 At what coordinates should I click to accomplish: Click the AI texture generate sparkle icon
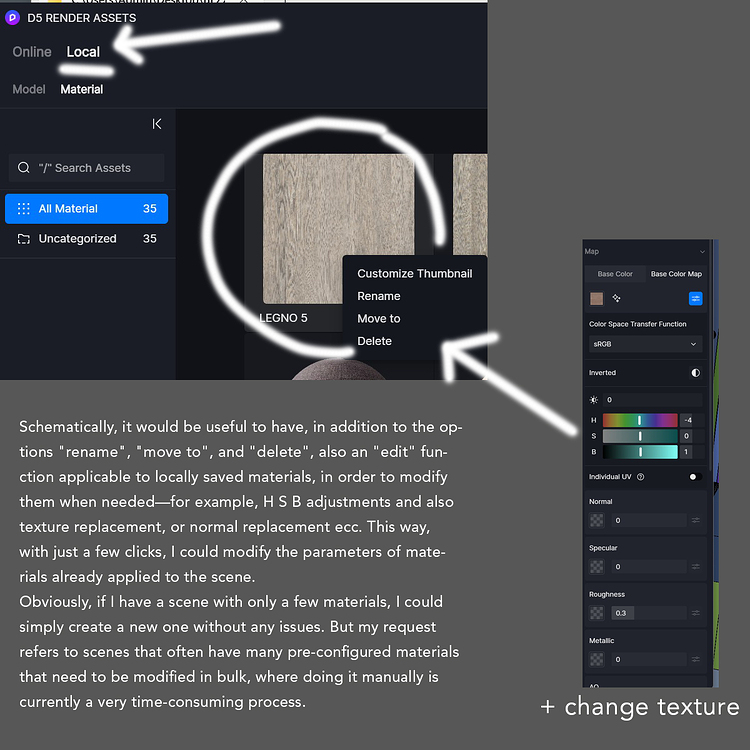coord(617,298)
